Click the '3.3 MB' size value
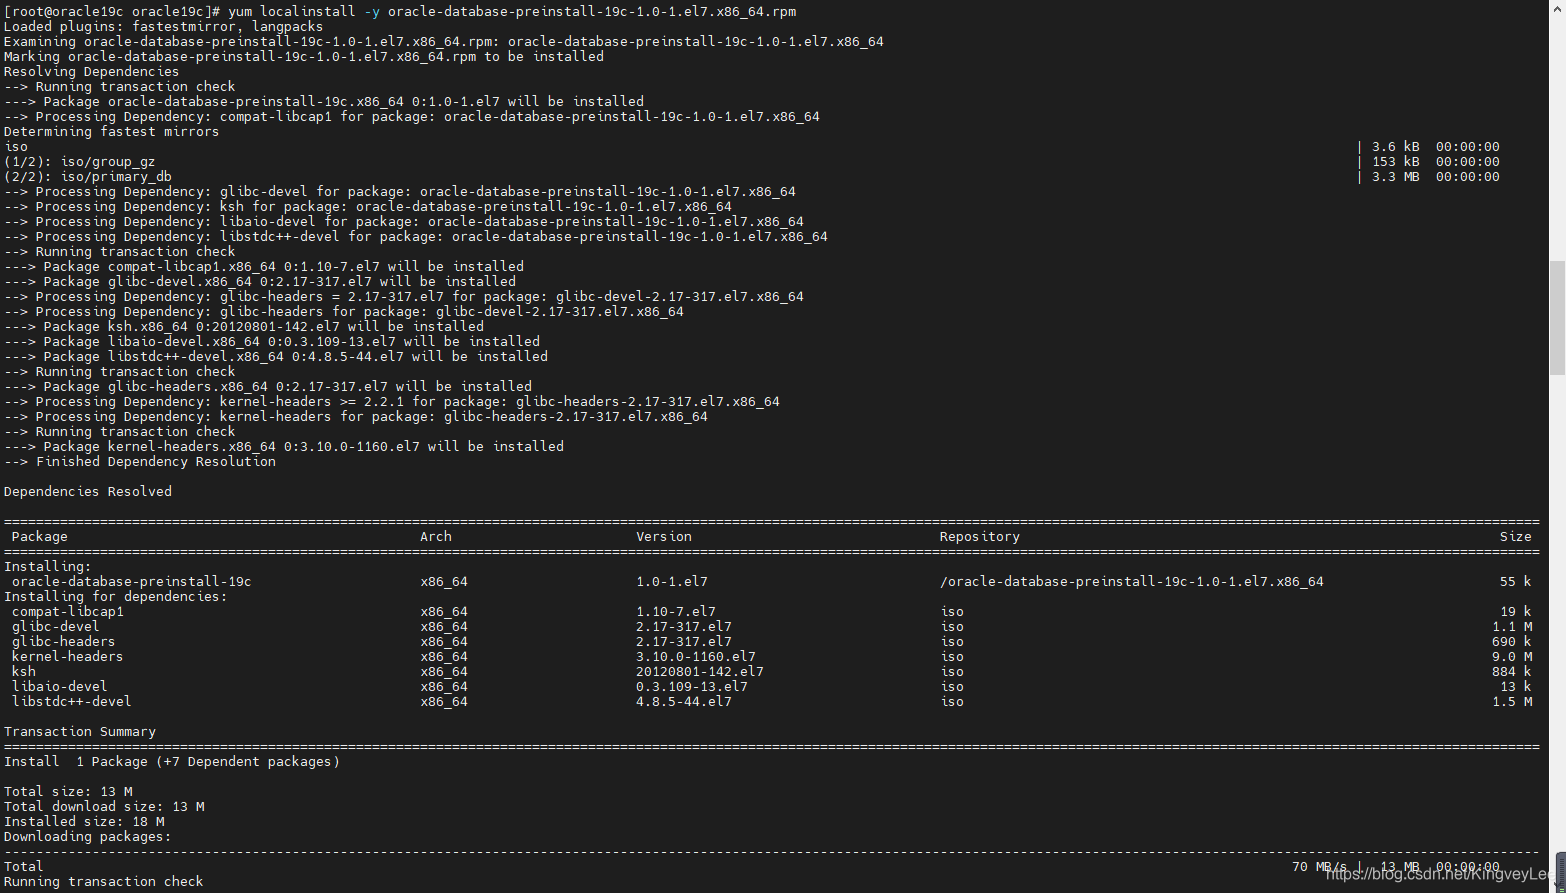This screenshot has height=893, width=1566. (1395, 176)
